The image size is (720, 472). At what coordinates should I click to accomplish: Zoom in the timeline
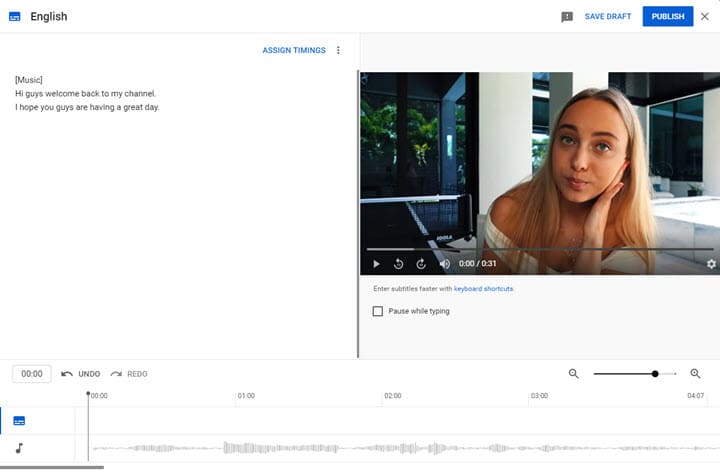(x=696, y=373)
